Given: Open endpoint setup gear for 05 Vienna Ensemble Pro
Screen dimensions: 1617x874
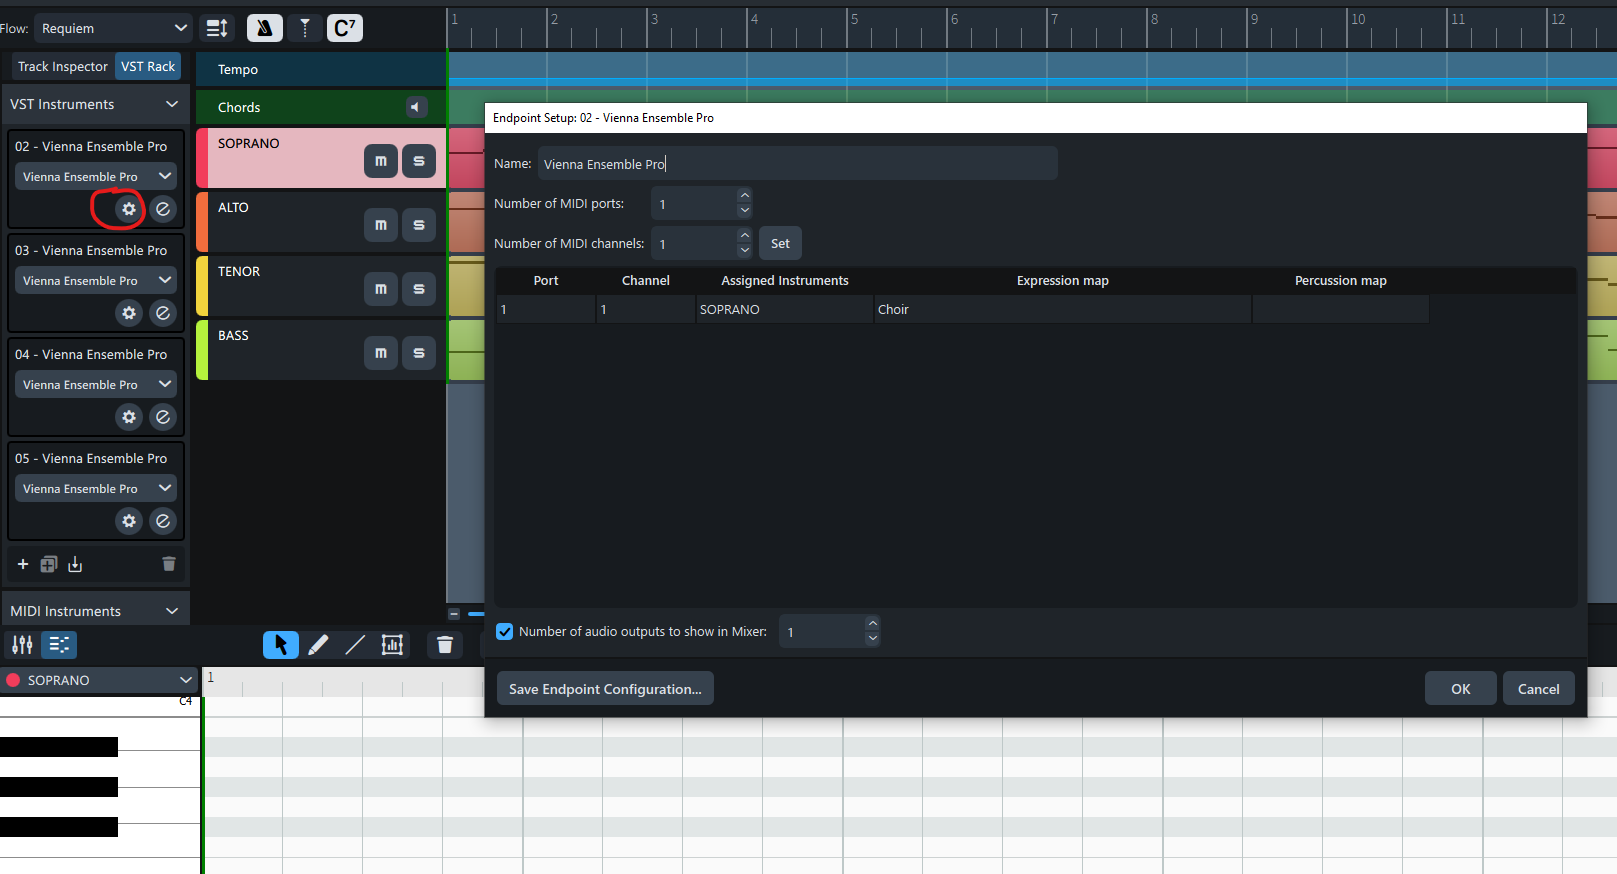Looking at the screenshot, I should tap(129, 521).
